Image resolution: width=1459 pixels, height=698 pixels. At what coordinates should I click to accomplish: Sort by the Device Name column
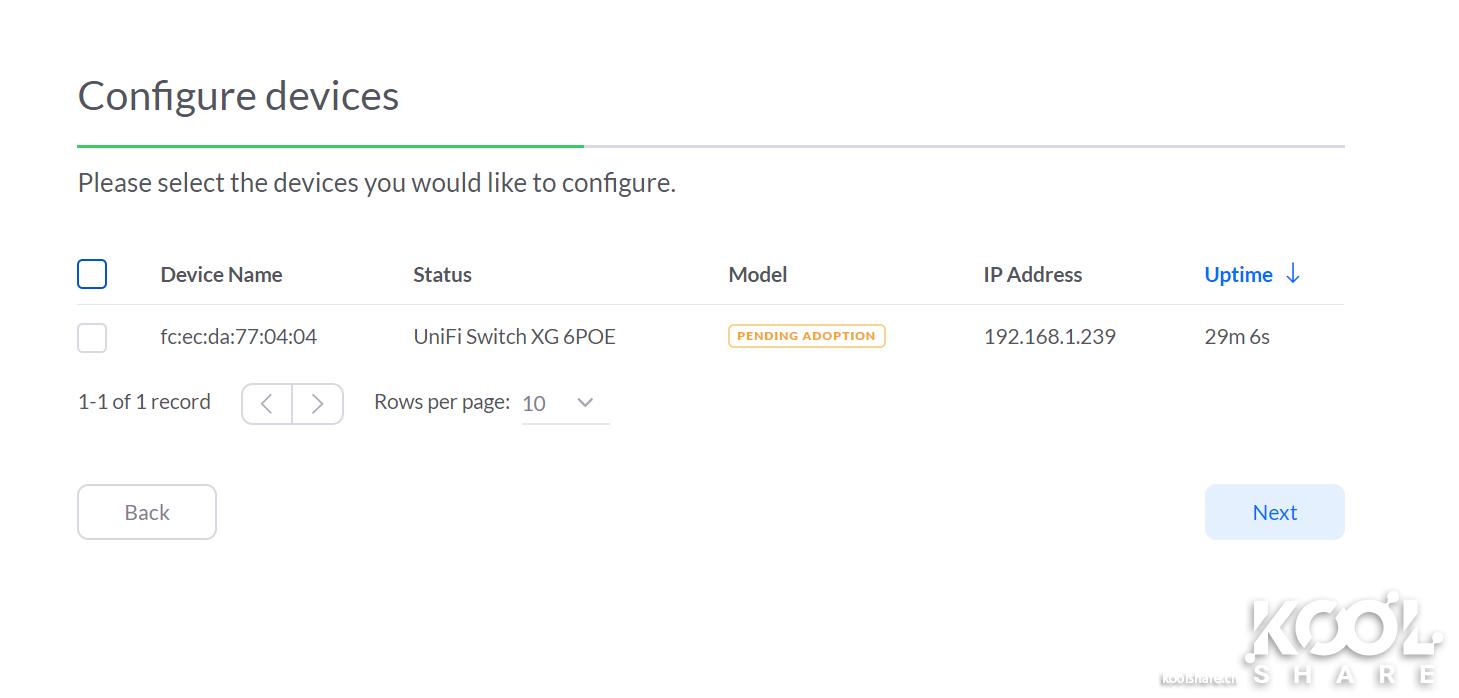pyautogui.click(x=221, y=275)
